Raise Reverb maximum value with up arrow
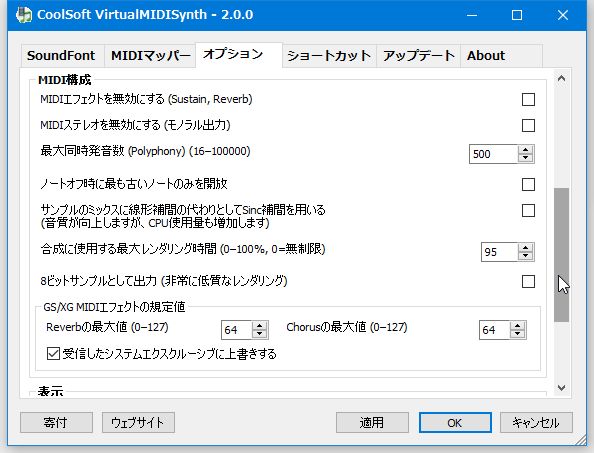The height and width of the screenshot is (453, 594). 259,325
